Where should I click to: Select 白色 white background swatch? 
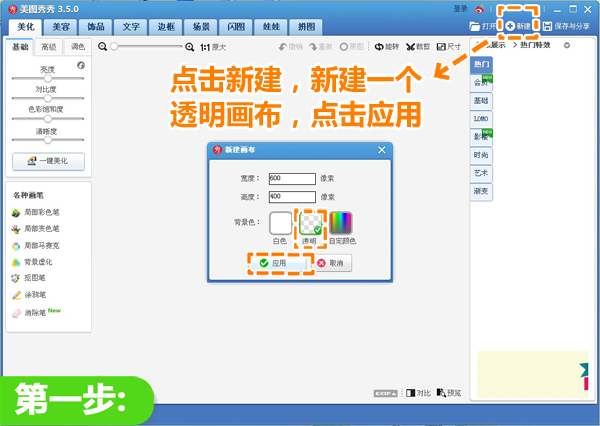(280, 223)
